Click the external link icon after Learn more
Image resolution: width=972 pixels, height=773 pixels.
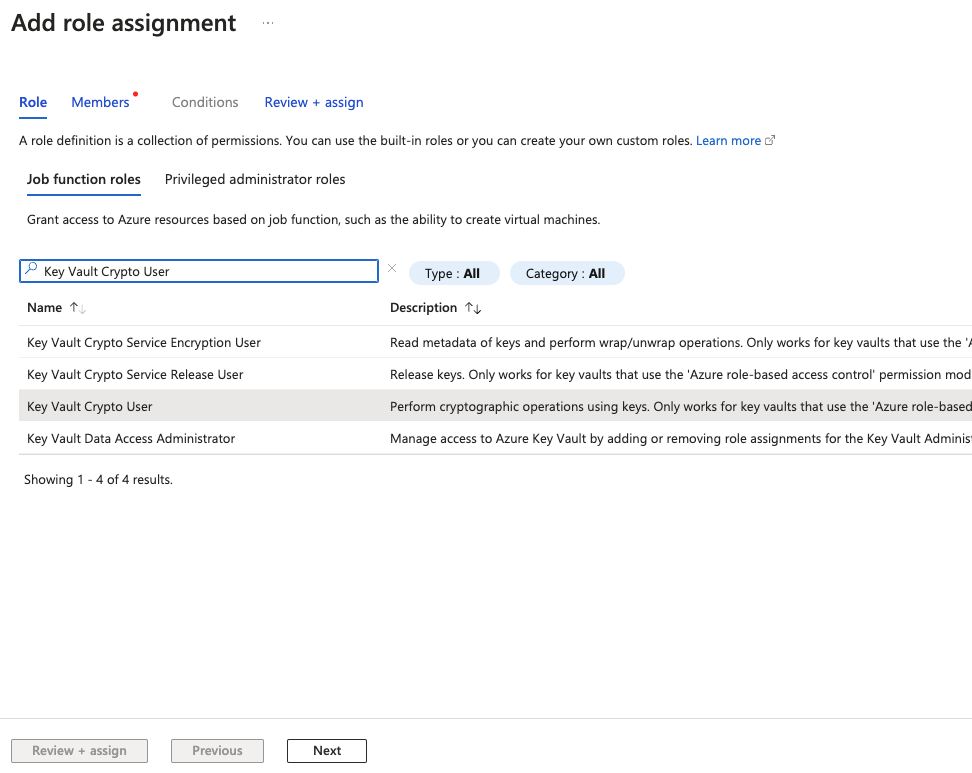770,141
